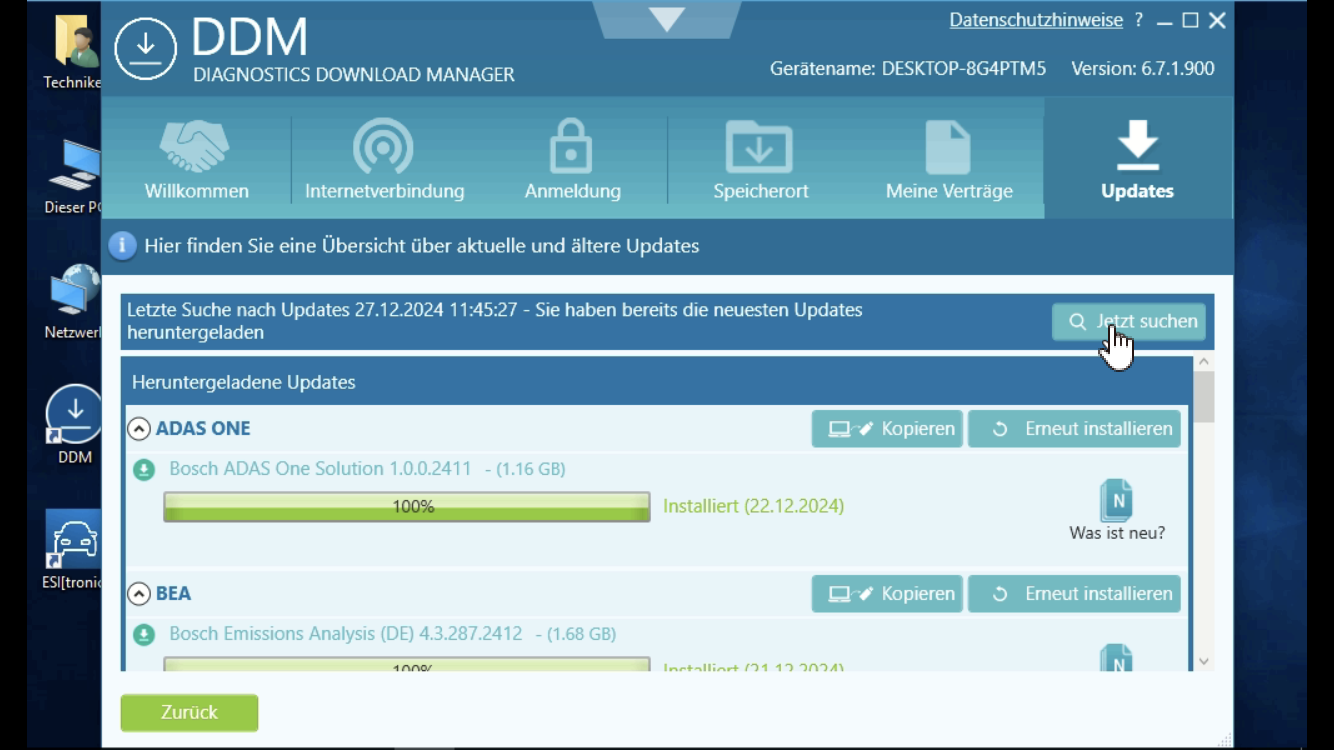Select the Bosch ADAS One Solution 1.0.0.2411 text
The width and height of the screenshot is (1334, 750).
click(x=320, y=469)
